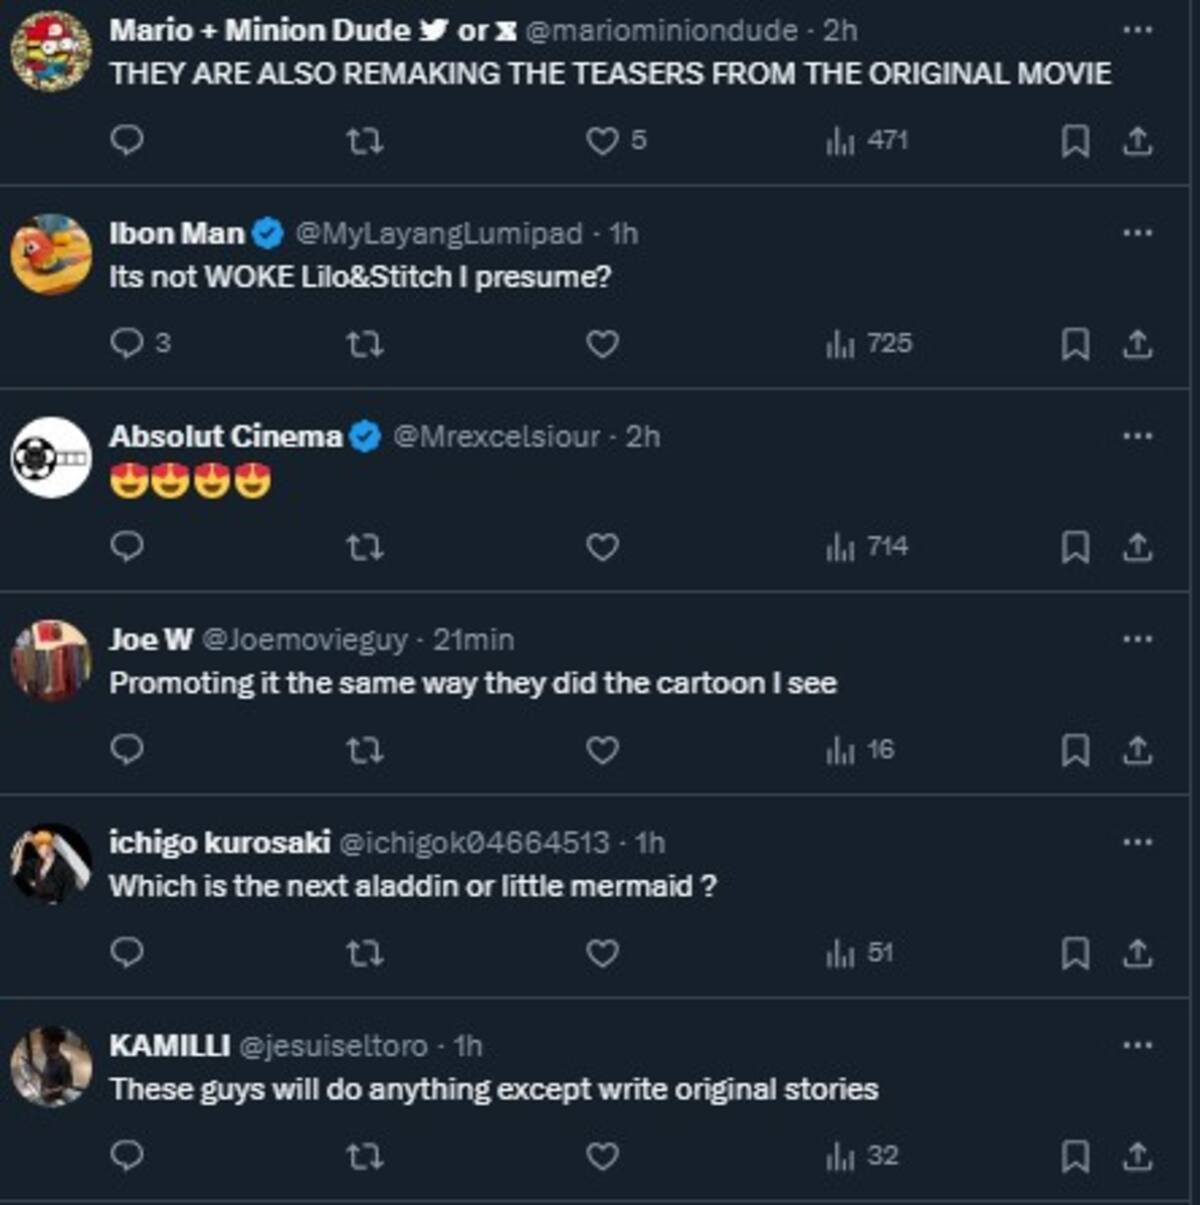Screen dimensions: 1200x1205
Task: Click Ibon Man's profile avatar
Action: (x=51, y=254)
